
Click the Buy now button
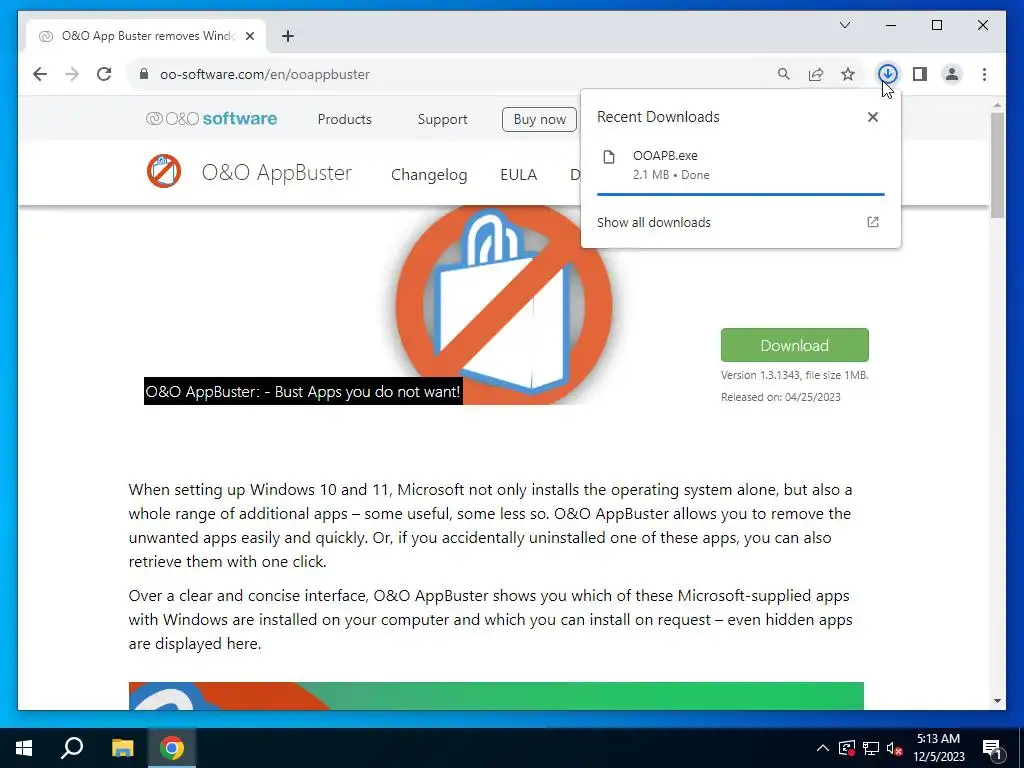539,119
